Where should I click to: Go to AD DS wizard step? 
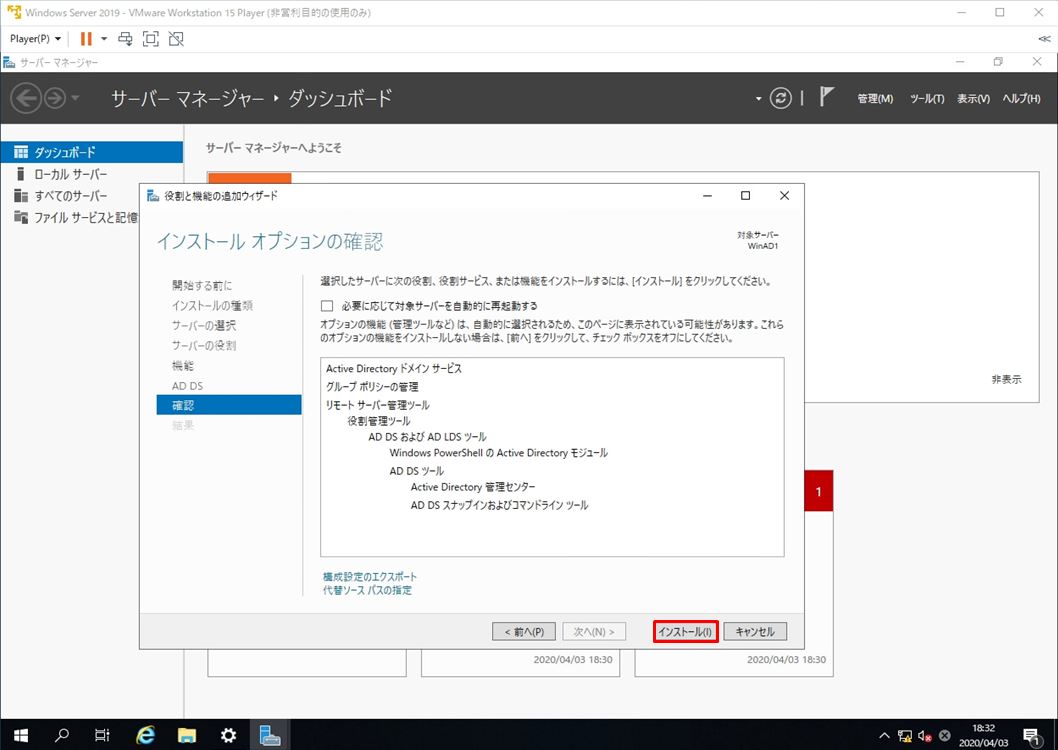[188, 386]
